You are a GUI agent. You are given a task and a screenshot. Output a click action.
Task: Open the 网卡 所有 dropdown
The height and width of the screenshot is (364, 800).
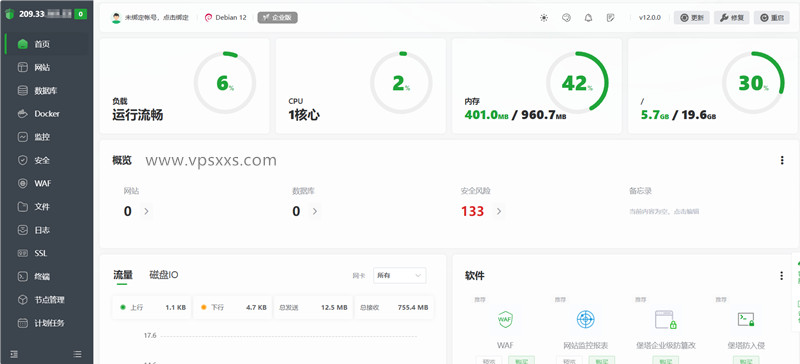[x=399, y=276]
